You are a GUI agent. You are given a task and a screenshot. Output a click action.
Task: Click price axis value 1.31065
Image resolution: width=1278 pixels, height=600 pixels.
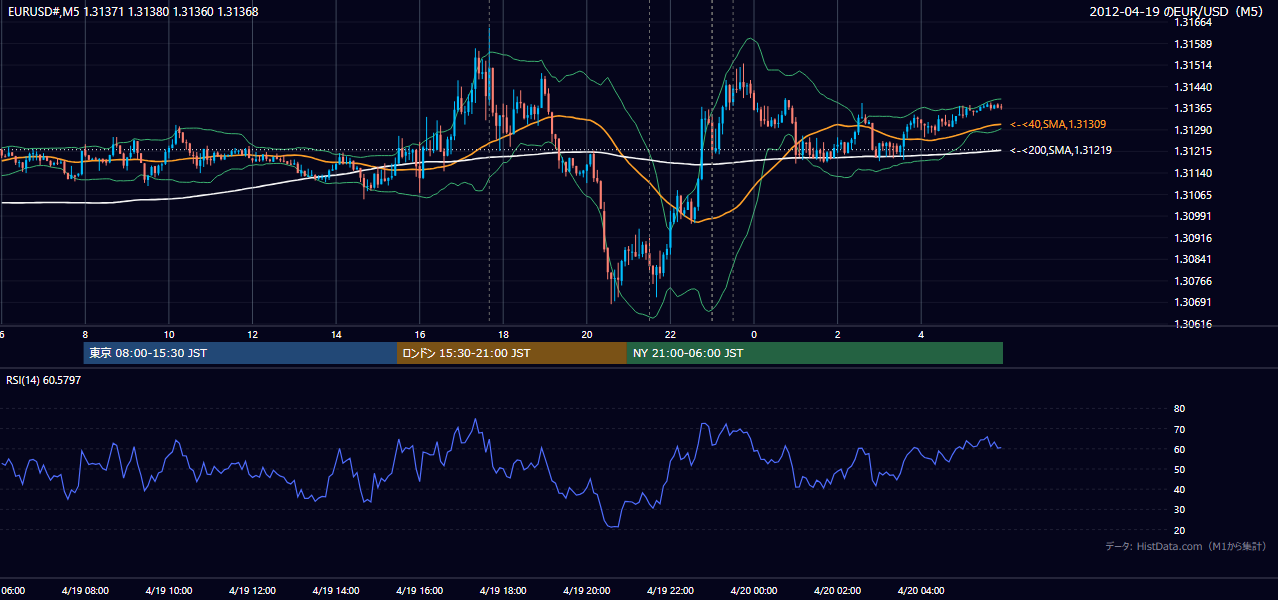(1193, 195)
